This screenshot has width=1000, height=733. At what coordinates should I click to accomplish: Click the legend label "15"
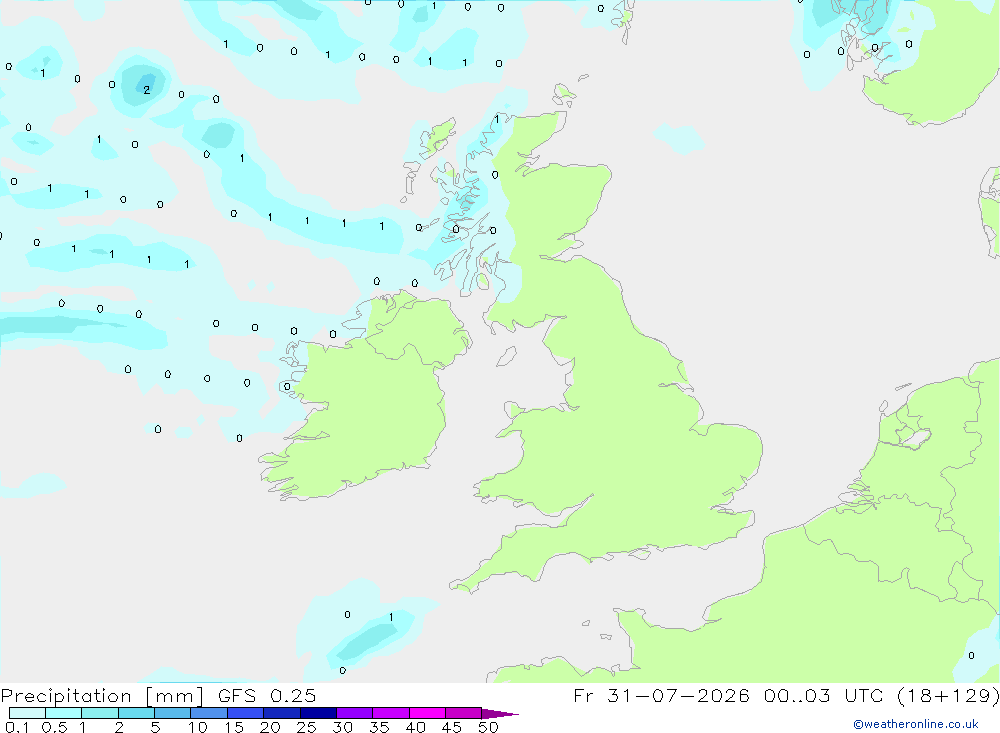tap(234, 727)
